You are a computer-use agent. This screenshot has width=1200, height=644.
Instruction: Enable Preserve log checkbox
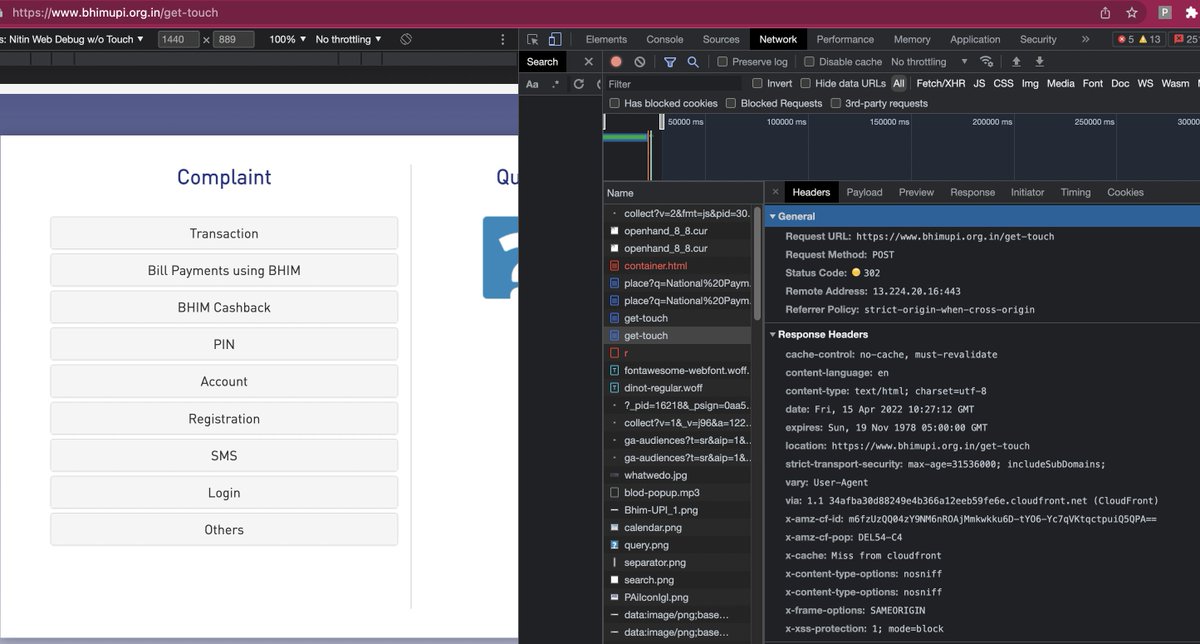coord(723,62)
